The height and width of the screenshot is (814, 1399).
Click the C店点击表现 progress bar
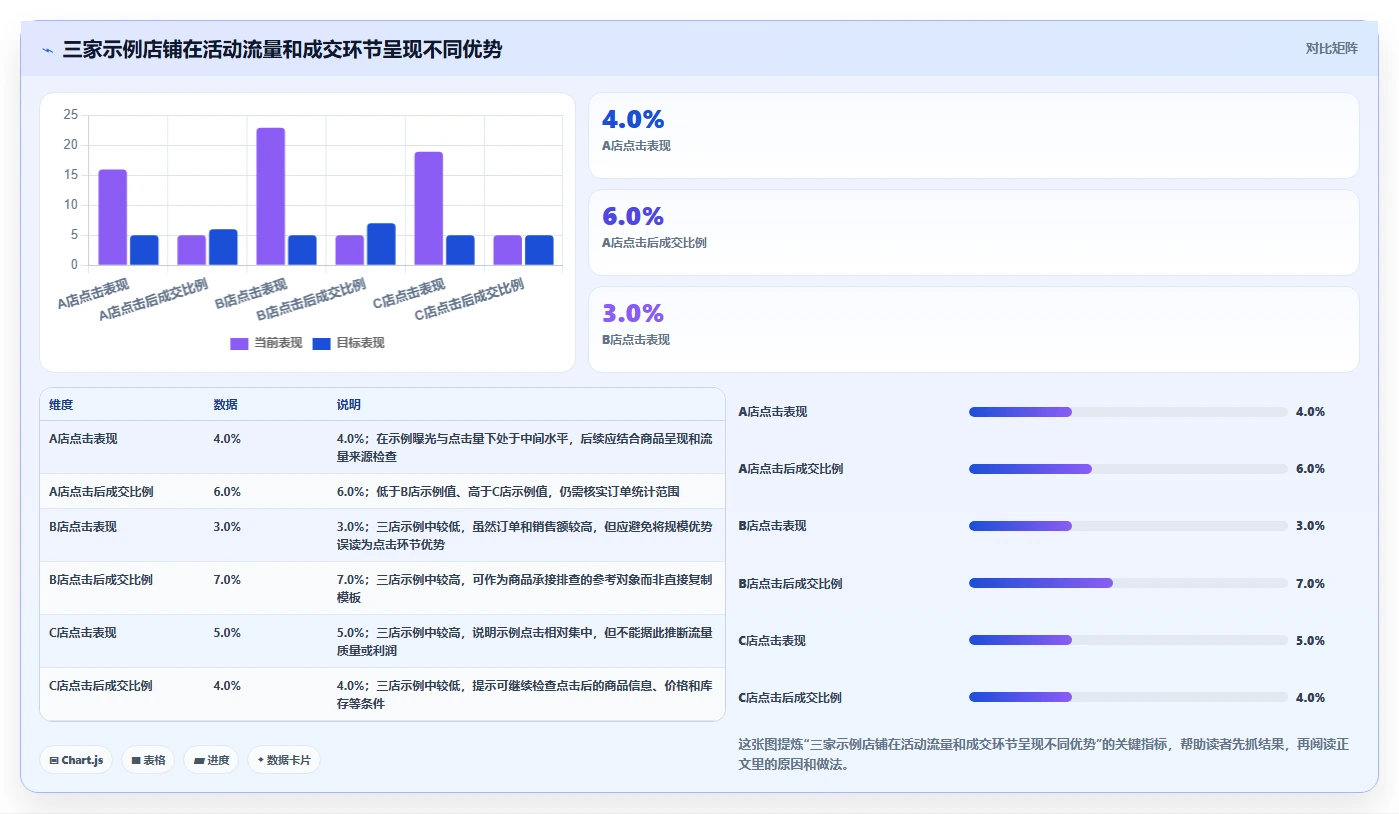point(1128,640)
